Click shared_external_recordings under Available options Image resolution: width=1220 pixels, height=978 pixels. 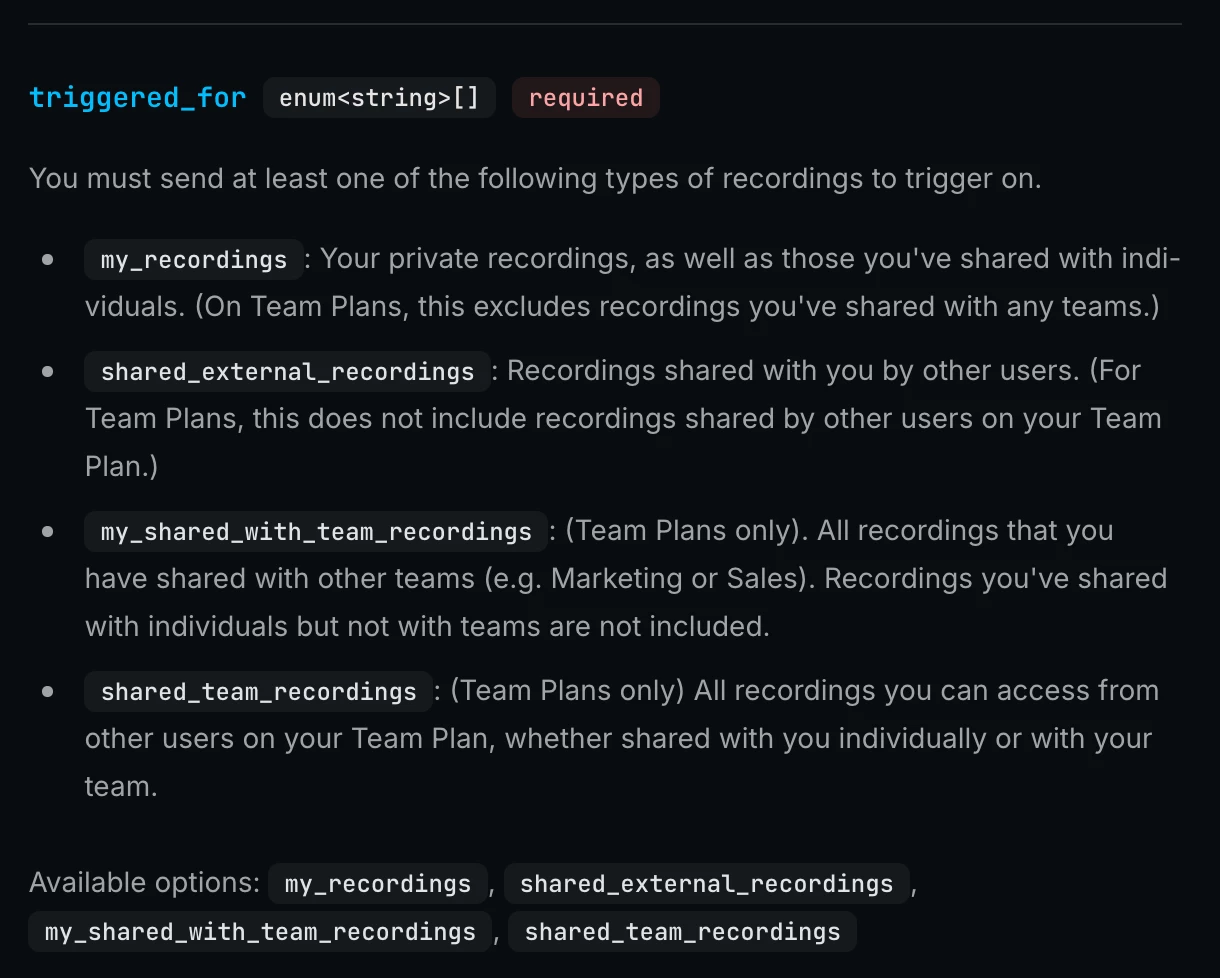click(x=706, y=884)
